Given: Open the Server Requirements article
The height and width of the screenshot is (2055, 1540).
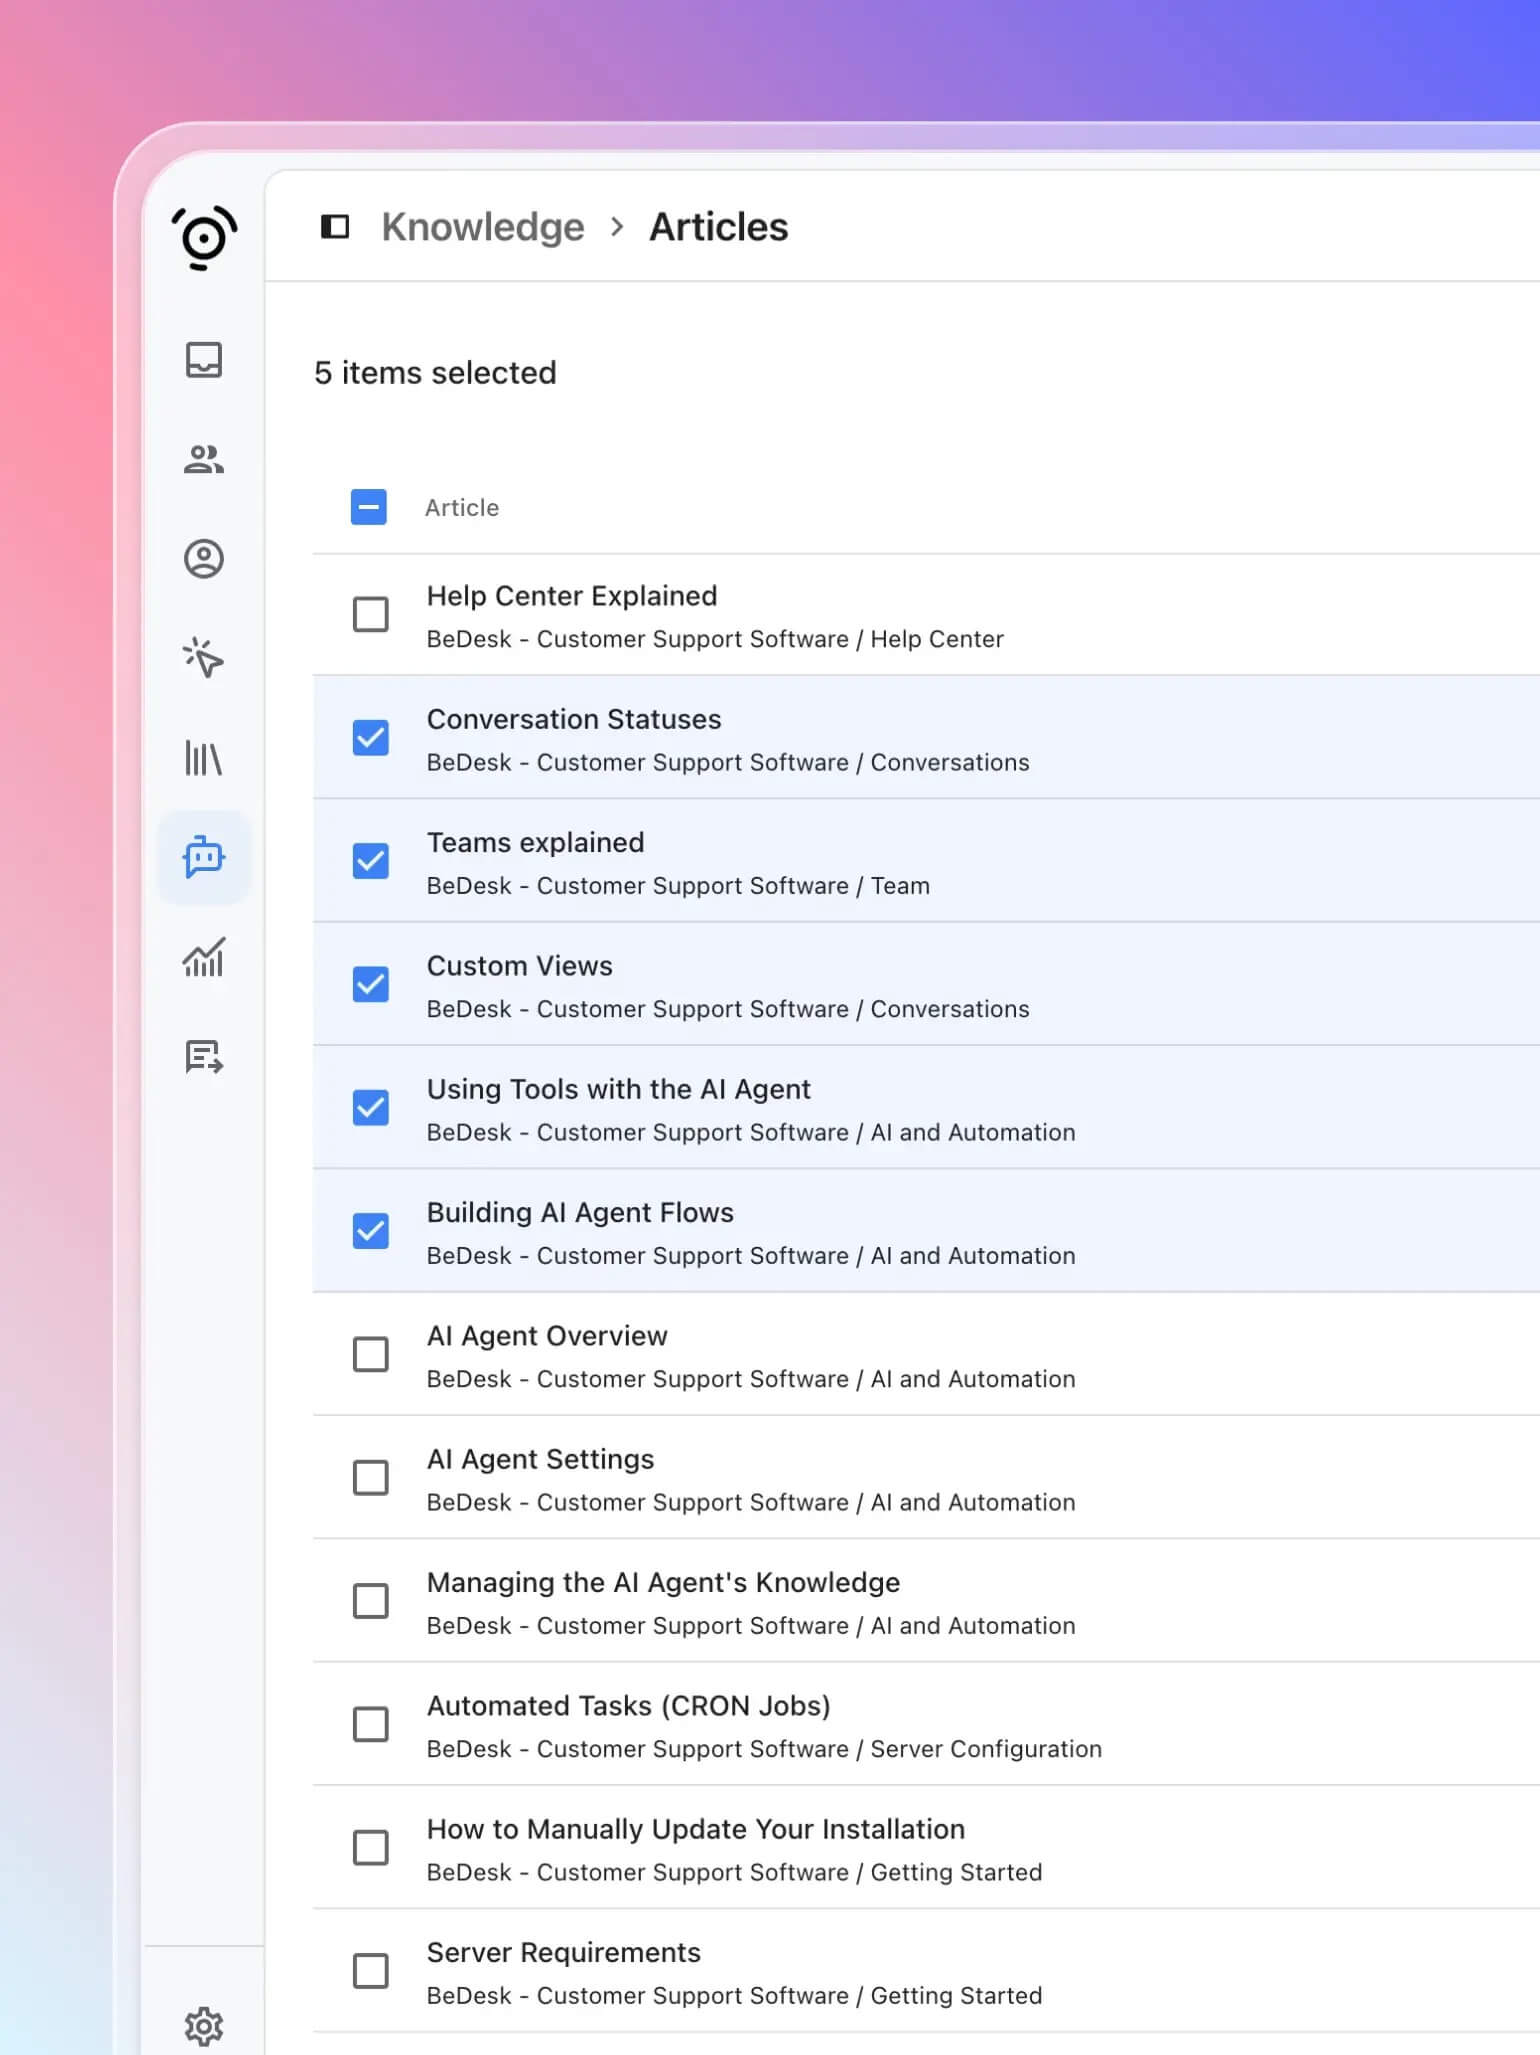Looking at the screenshot, I should [563, 1952].
